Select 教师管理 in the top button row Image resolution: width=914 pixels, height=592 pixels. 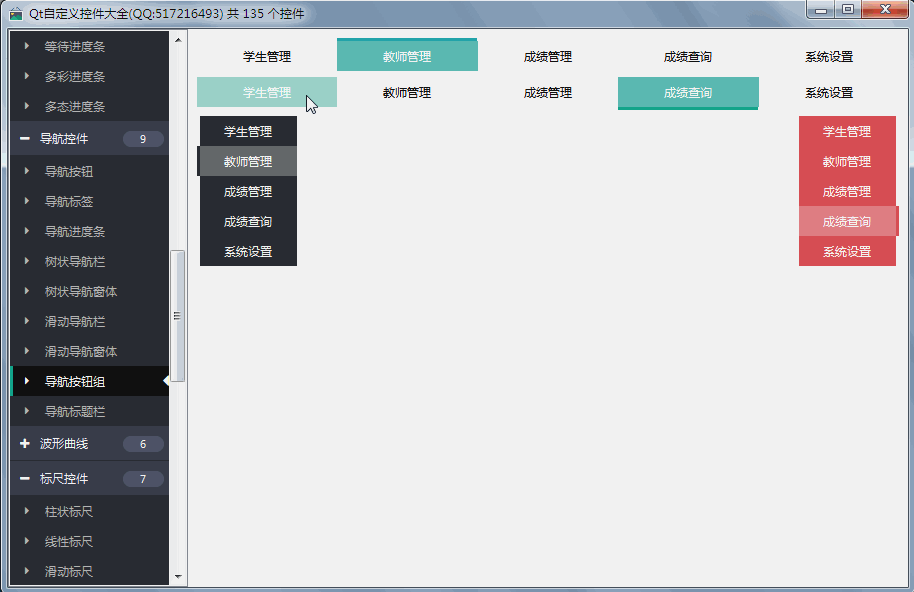coord(407,55)
